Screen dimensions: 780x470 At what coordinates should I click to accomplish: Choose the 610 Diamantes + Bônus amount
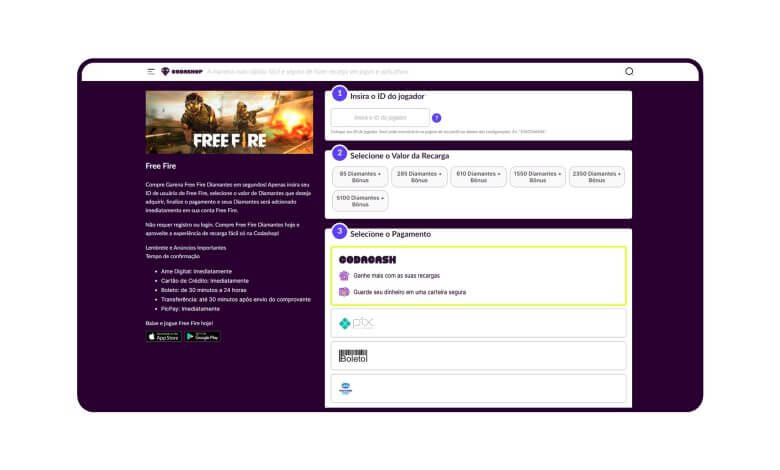pos(477,176)
